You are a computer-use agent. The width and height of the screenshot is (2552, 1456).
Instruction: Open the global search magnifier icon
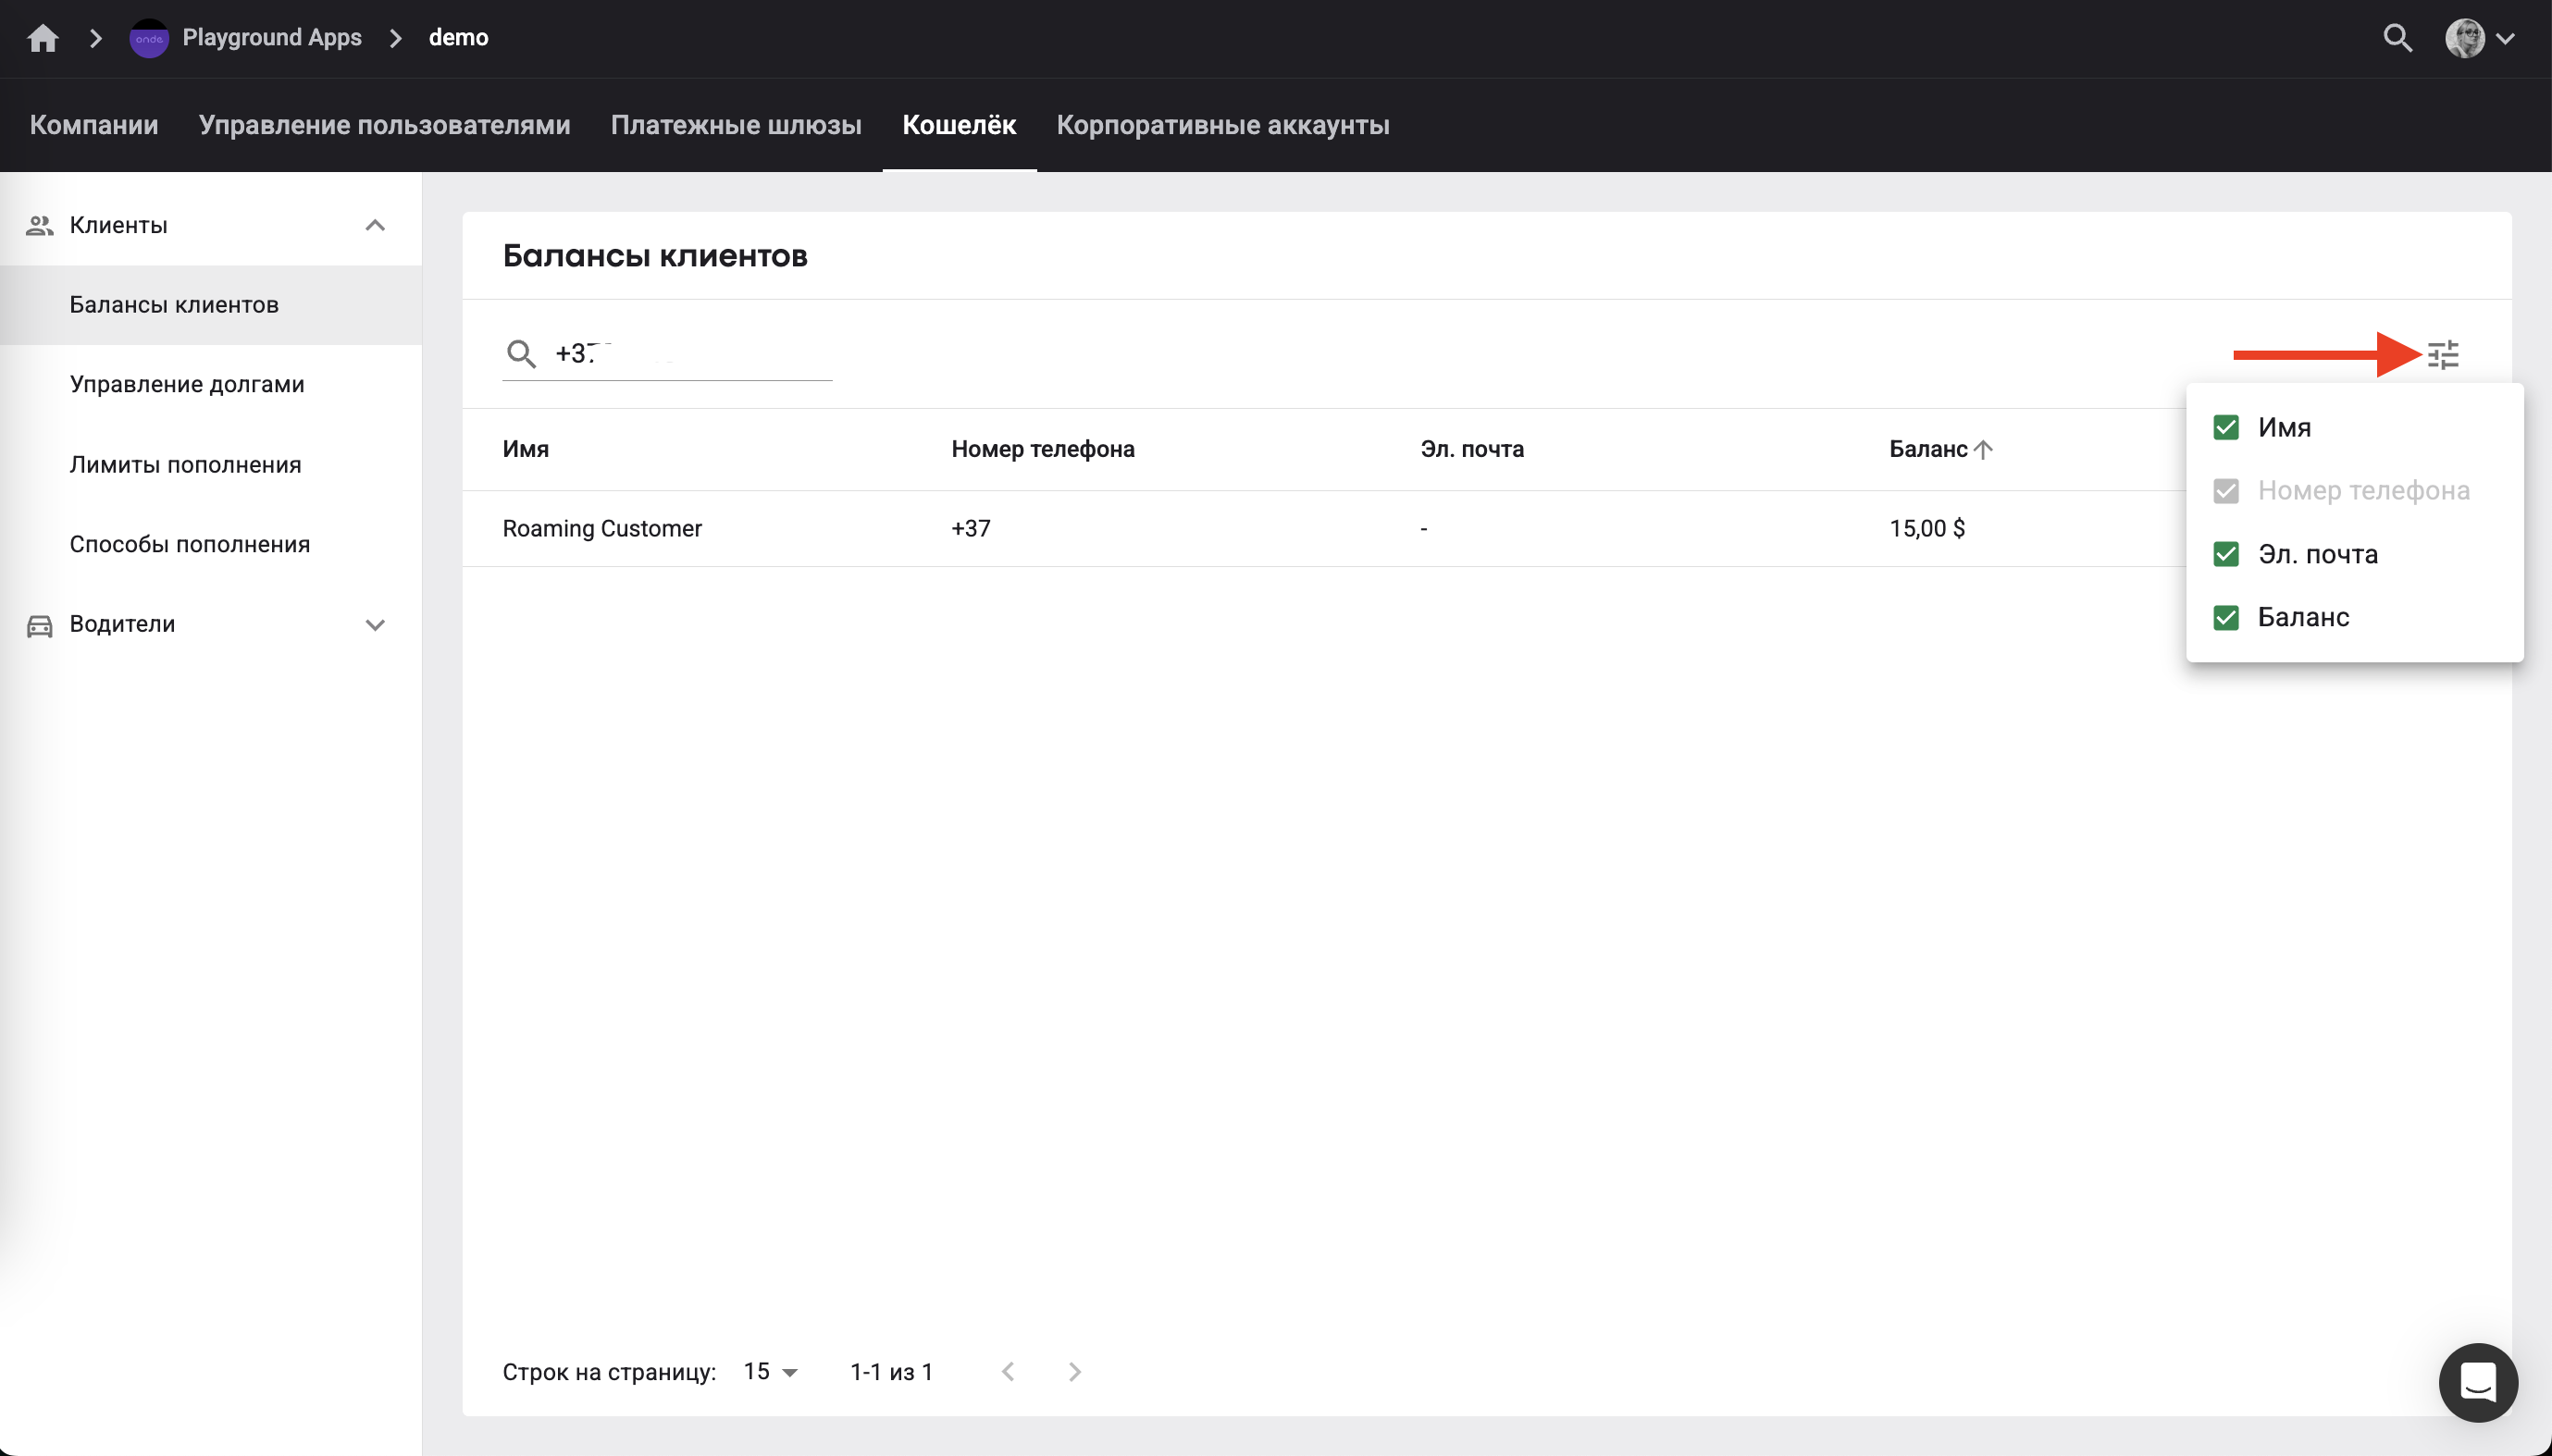(x=2397, y=38)
